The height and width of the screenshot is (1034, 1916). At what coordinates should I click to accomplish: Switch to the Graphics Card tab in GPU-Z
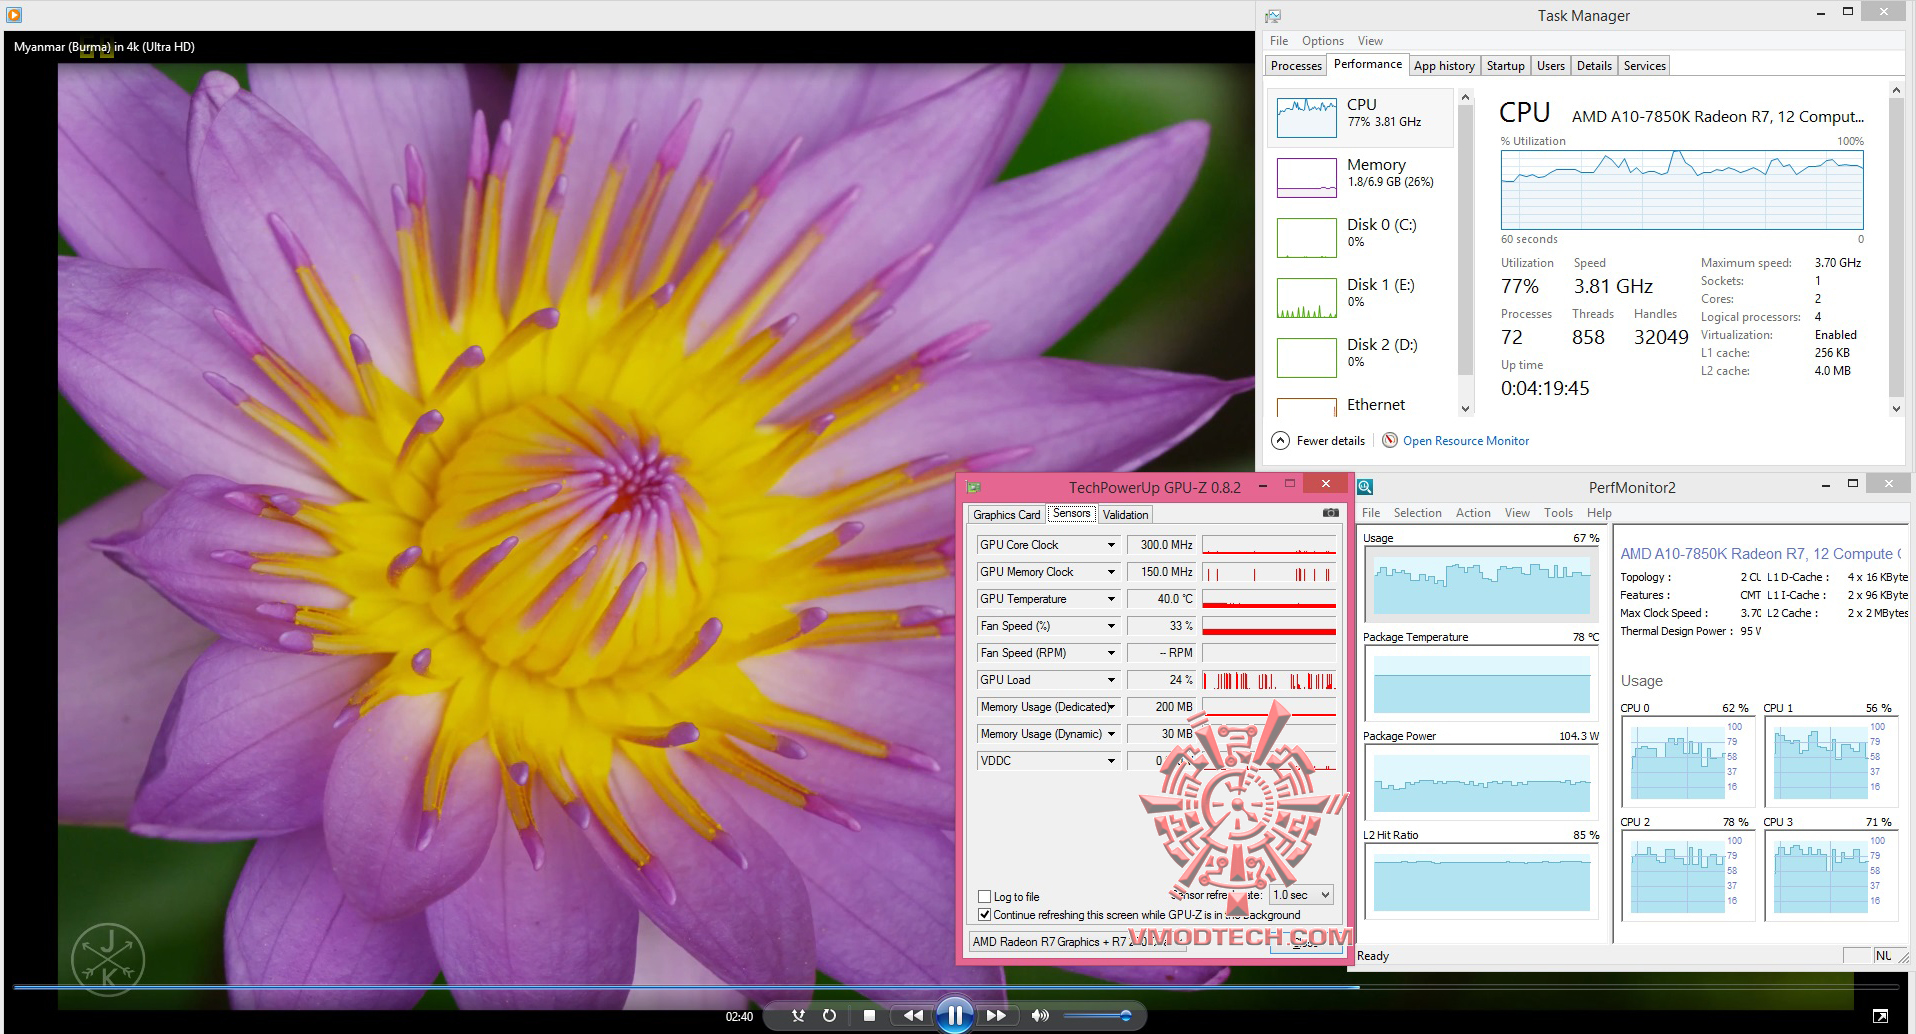click(x=1007, y=515)
